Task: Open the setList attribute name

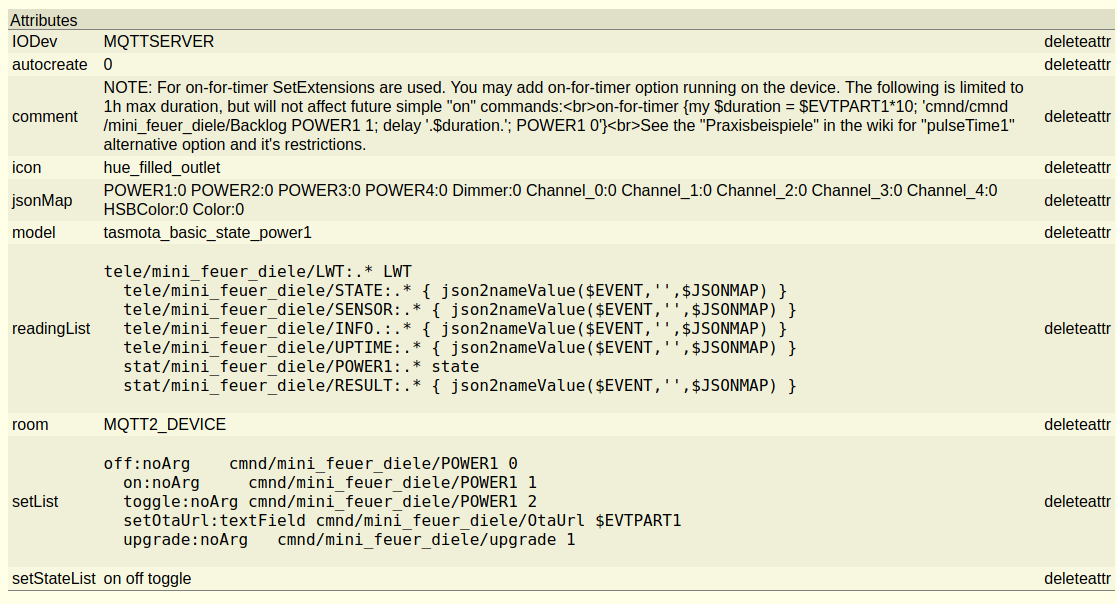Action: point(35,502)
